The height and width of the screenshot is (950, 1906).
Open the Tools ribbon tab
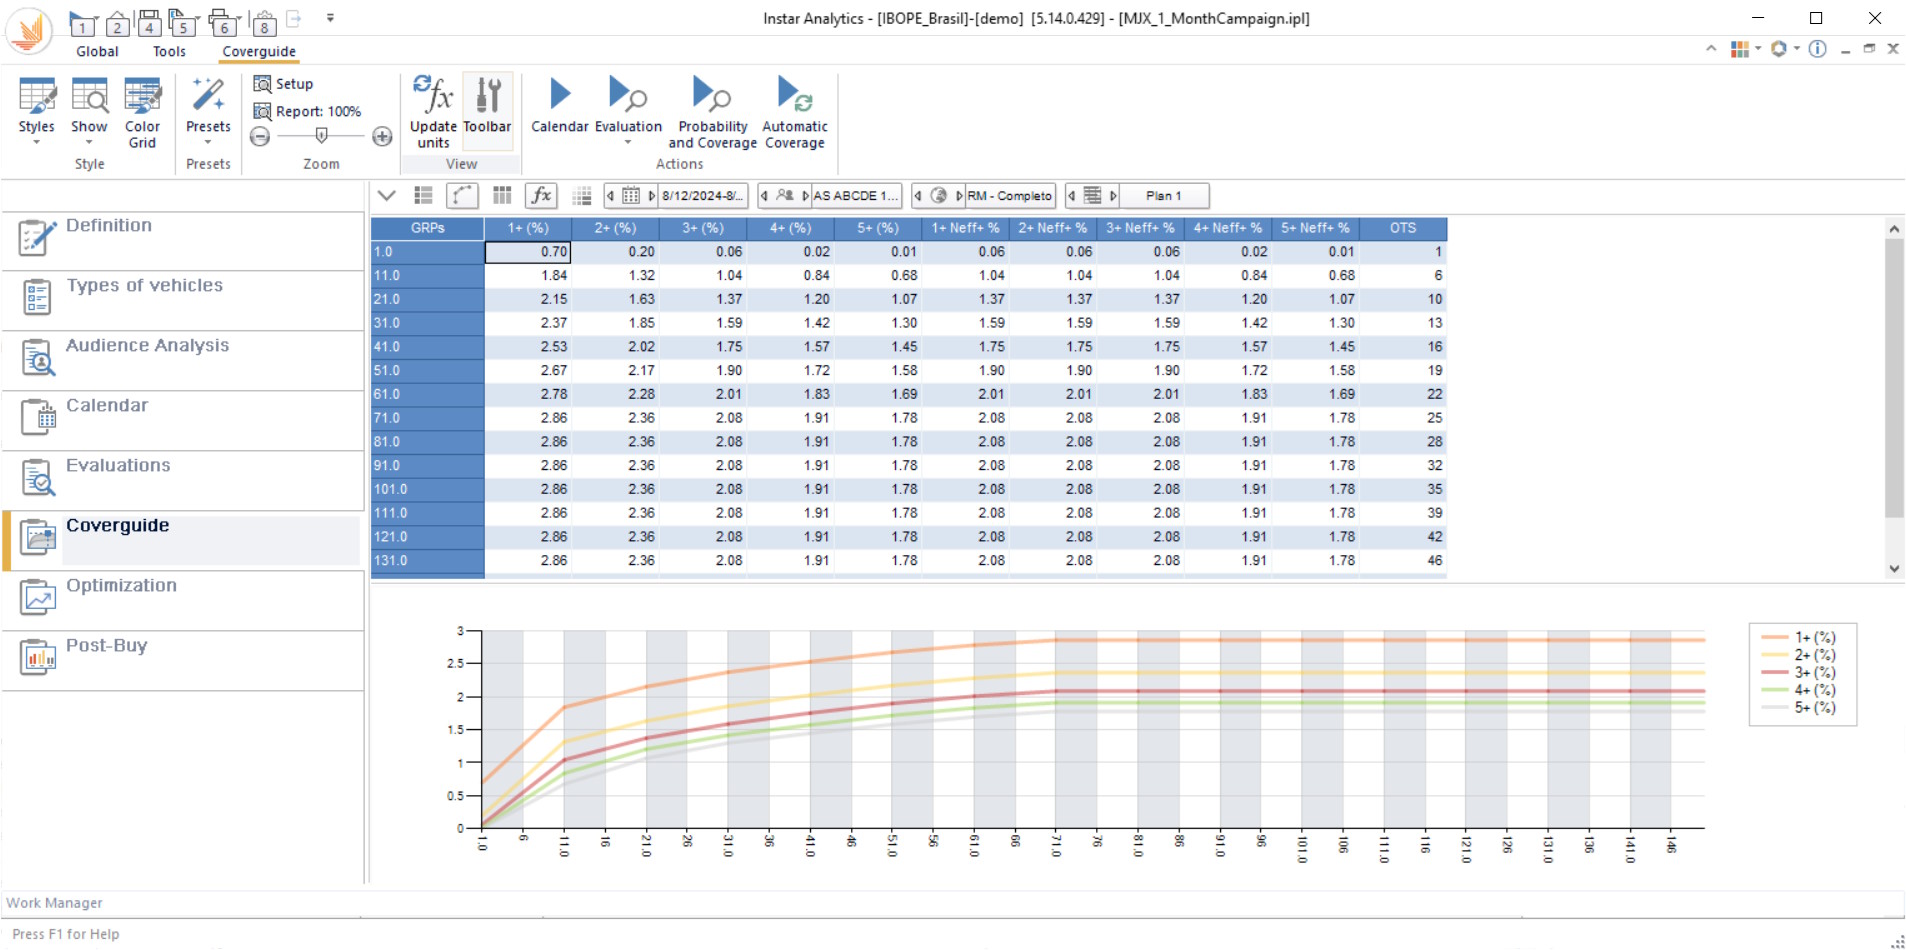[169, 51]
